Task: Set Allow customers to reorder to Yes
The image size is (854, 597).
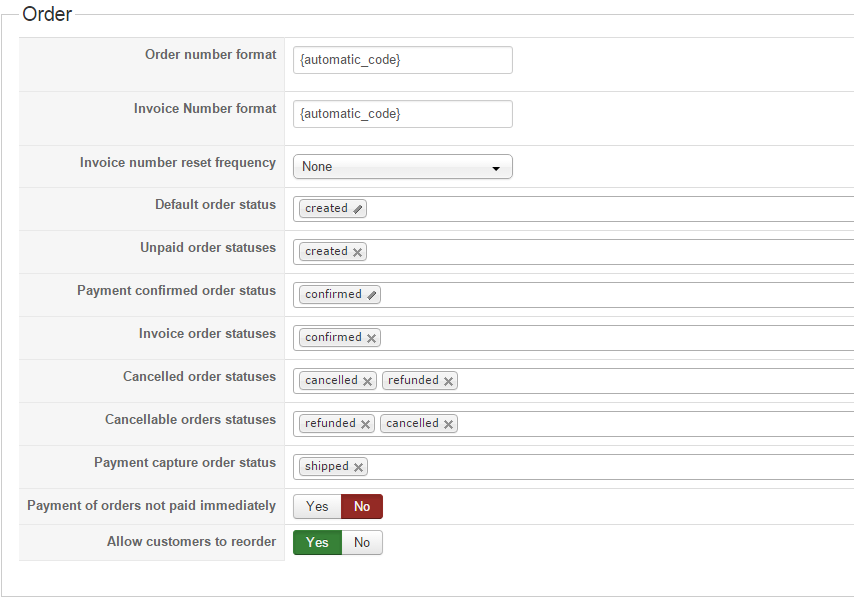Action: coord(317,543)
